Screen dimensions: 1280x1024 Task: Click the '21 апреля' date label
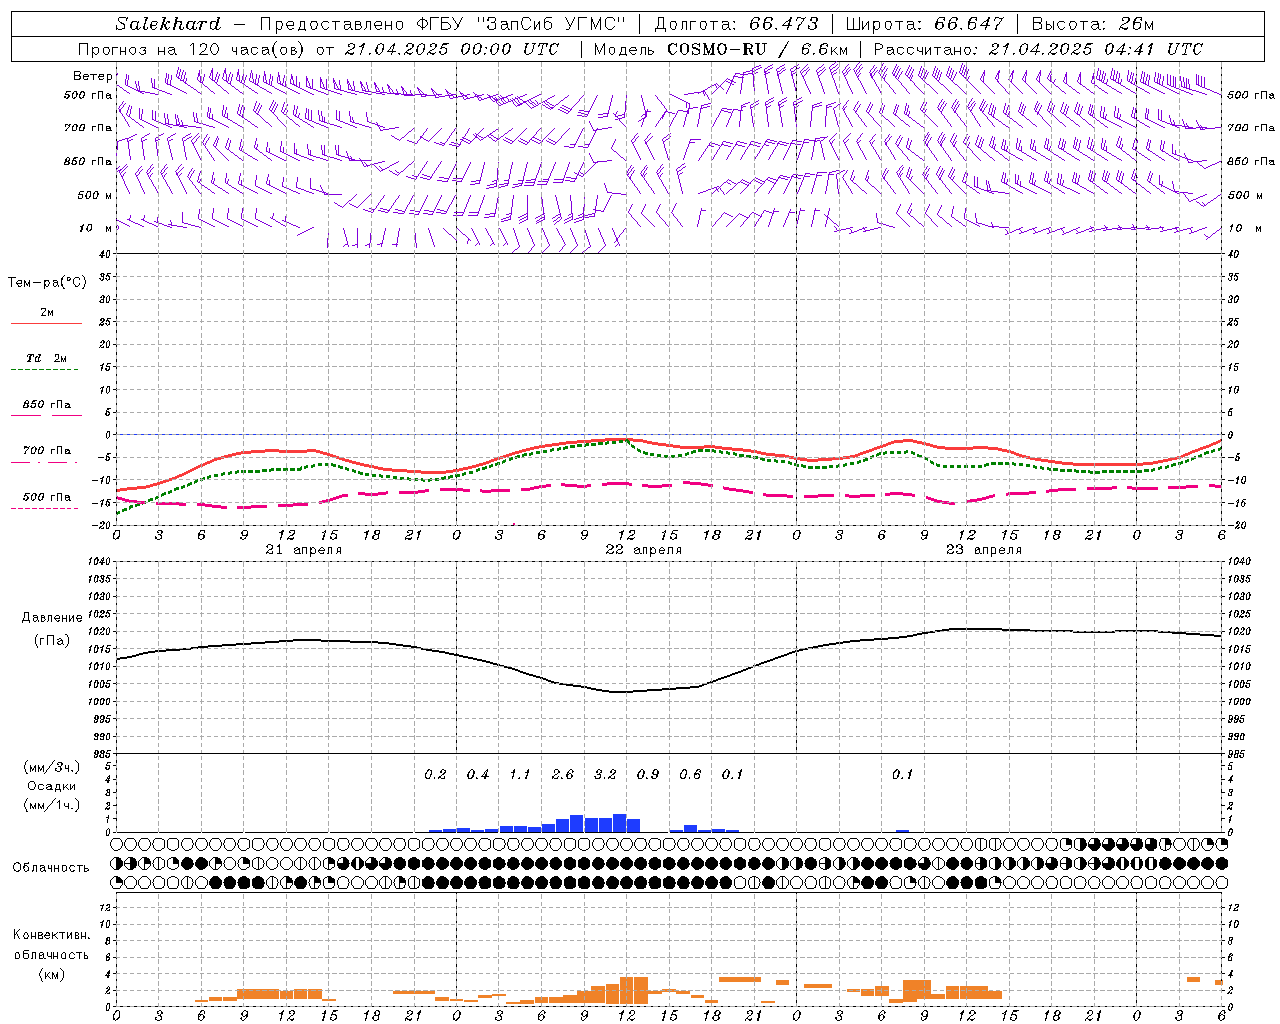(x=304, y=550)
